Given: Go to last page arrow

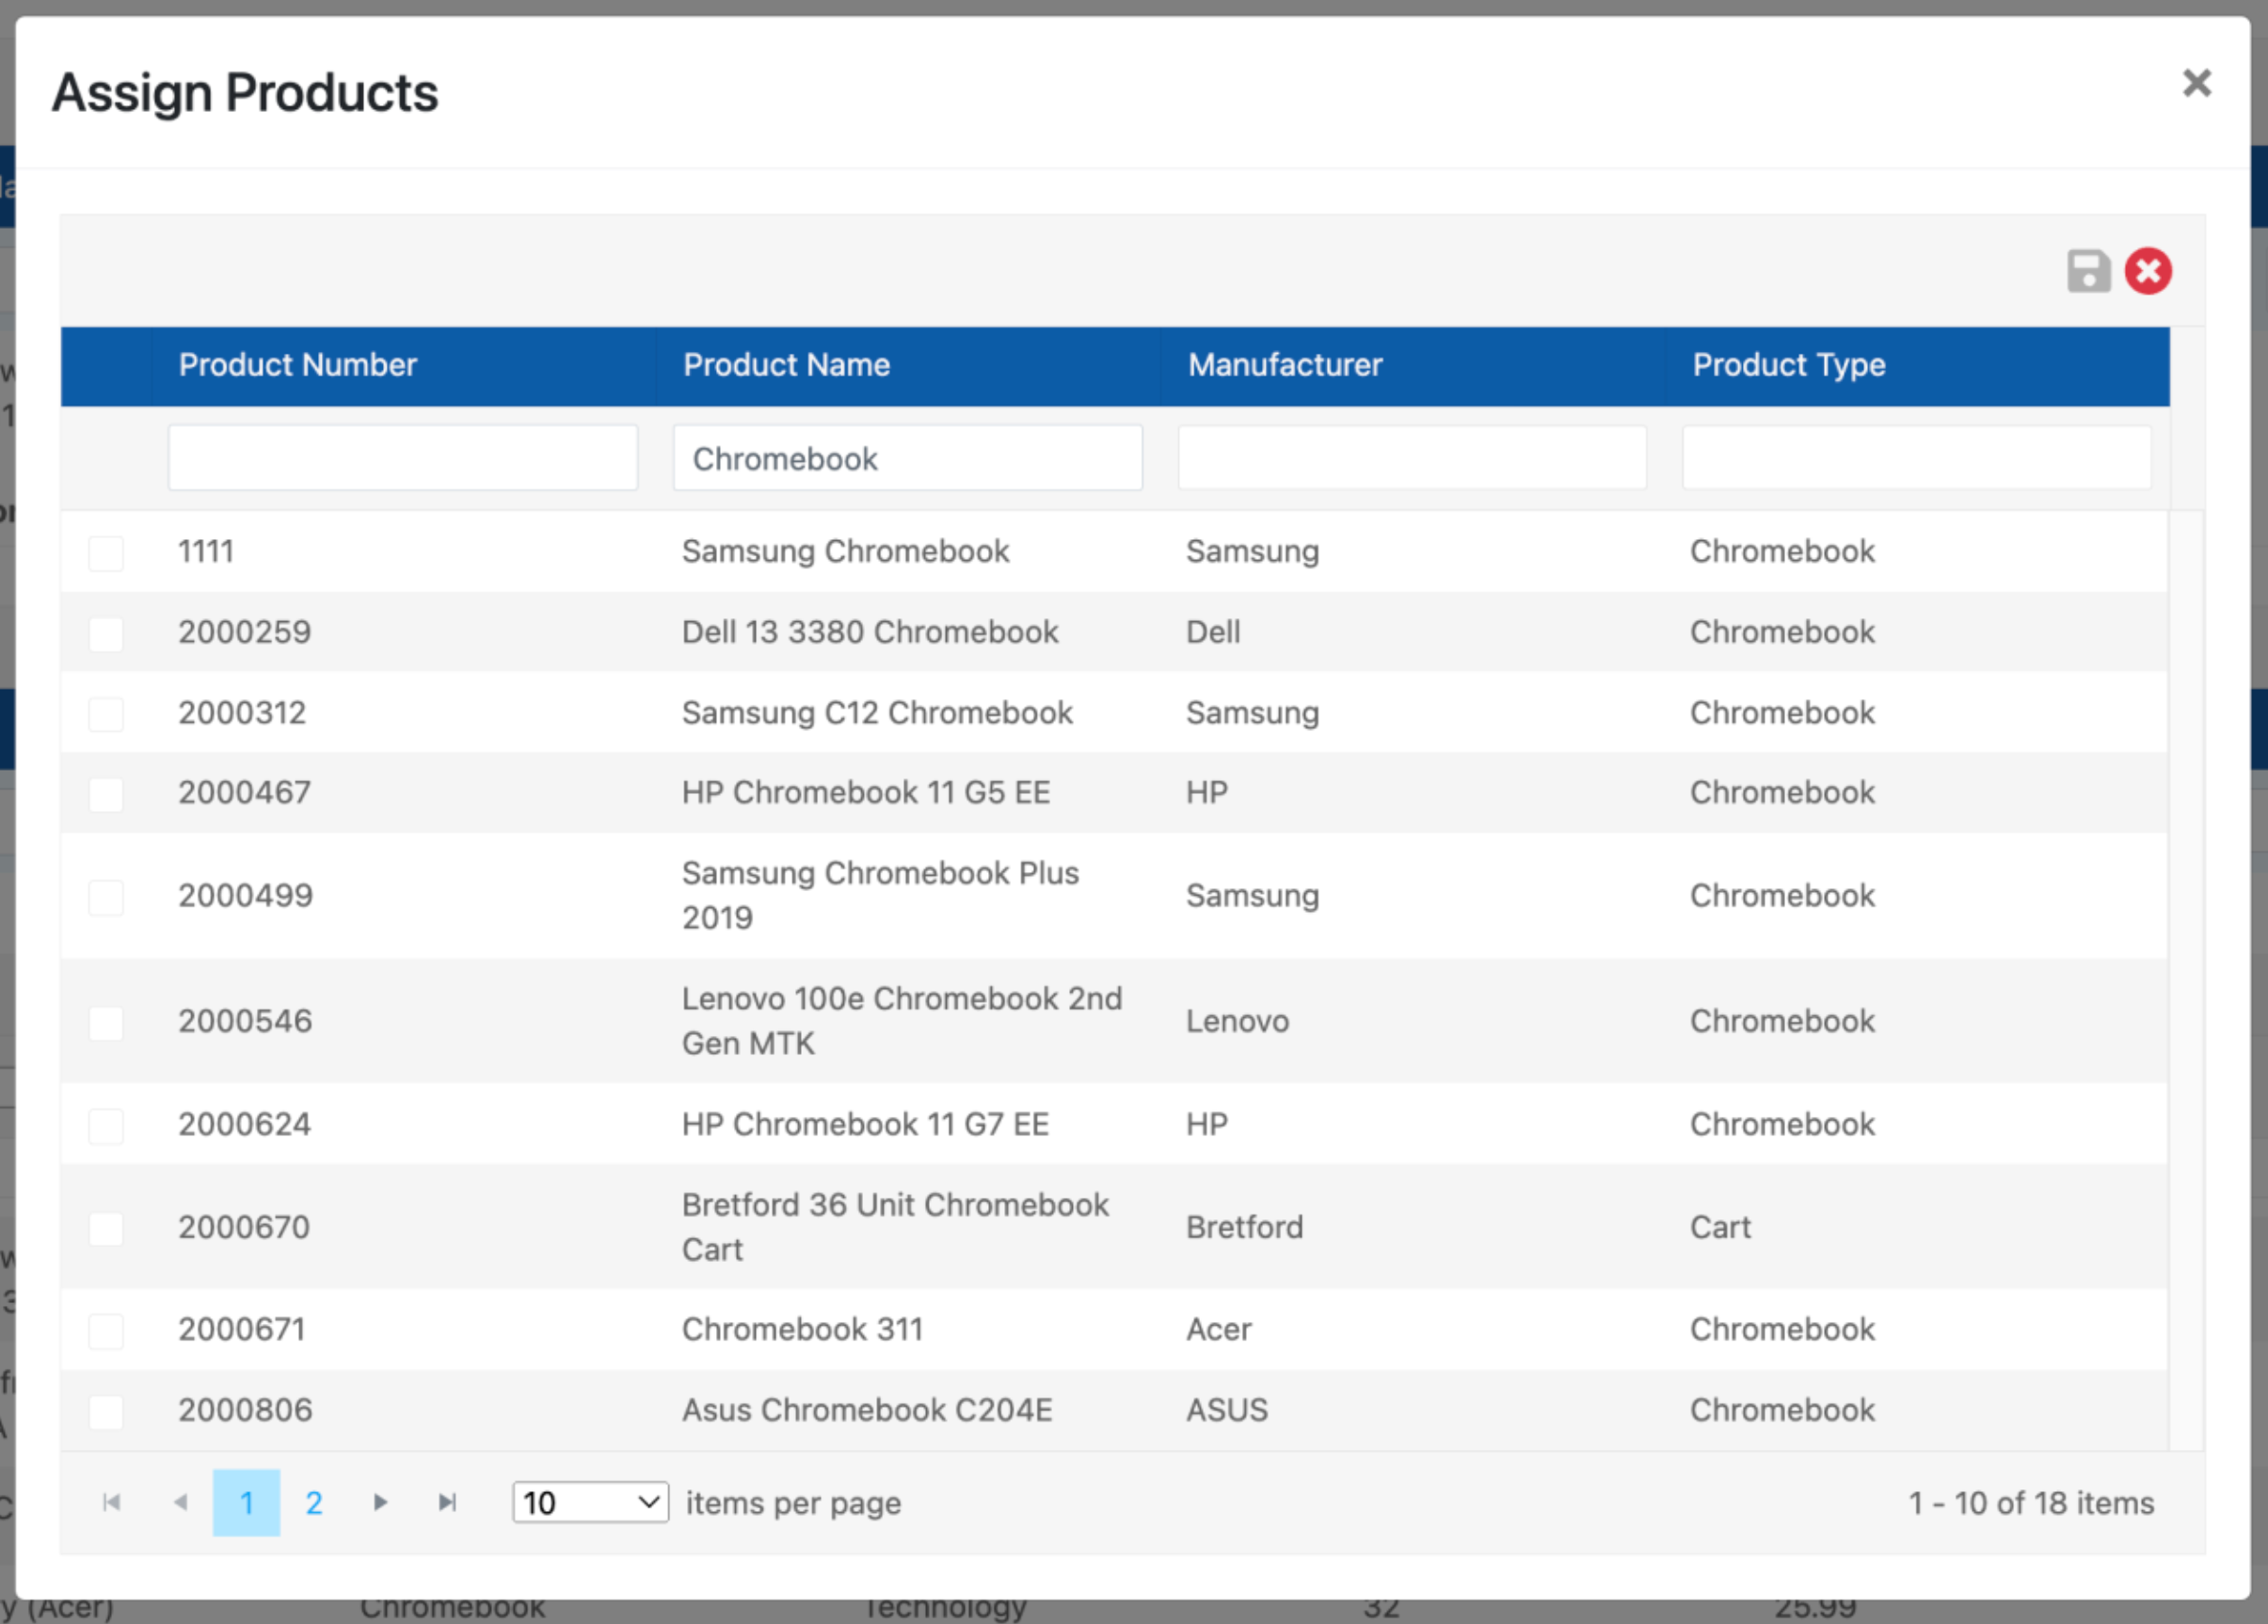Looking at the screenshot, I should tap(447, 1502).
